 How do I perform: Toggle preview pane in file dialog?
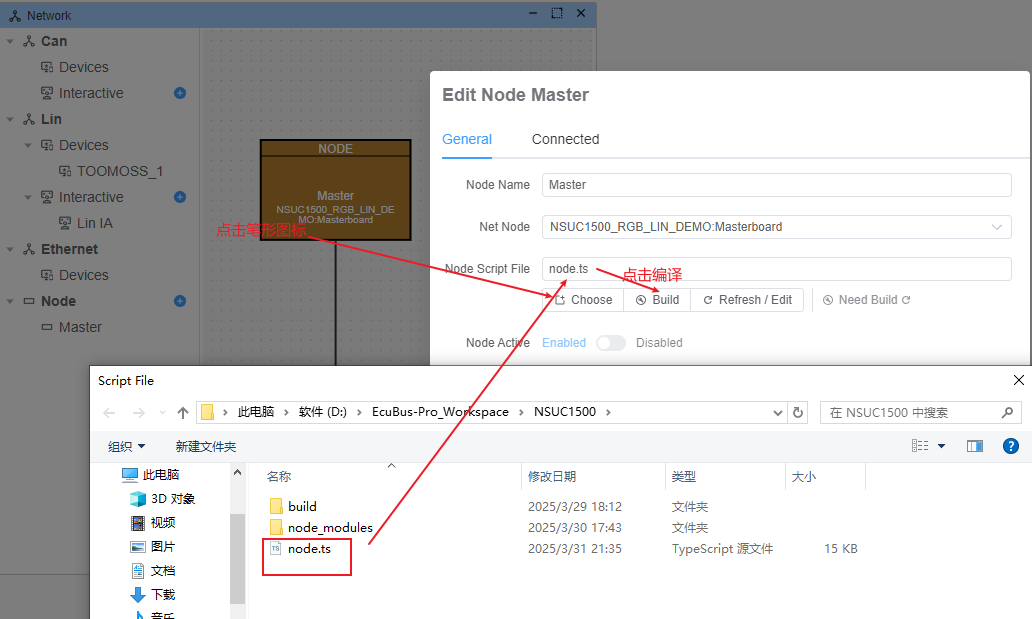click(x=975, y=446)
